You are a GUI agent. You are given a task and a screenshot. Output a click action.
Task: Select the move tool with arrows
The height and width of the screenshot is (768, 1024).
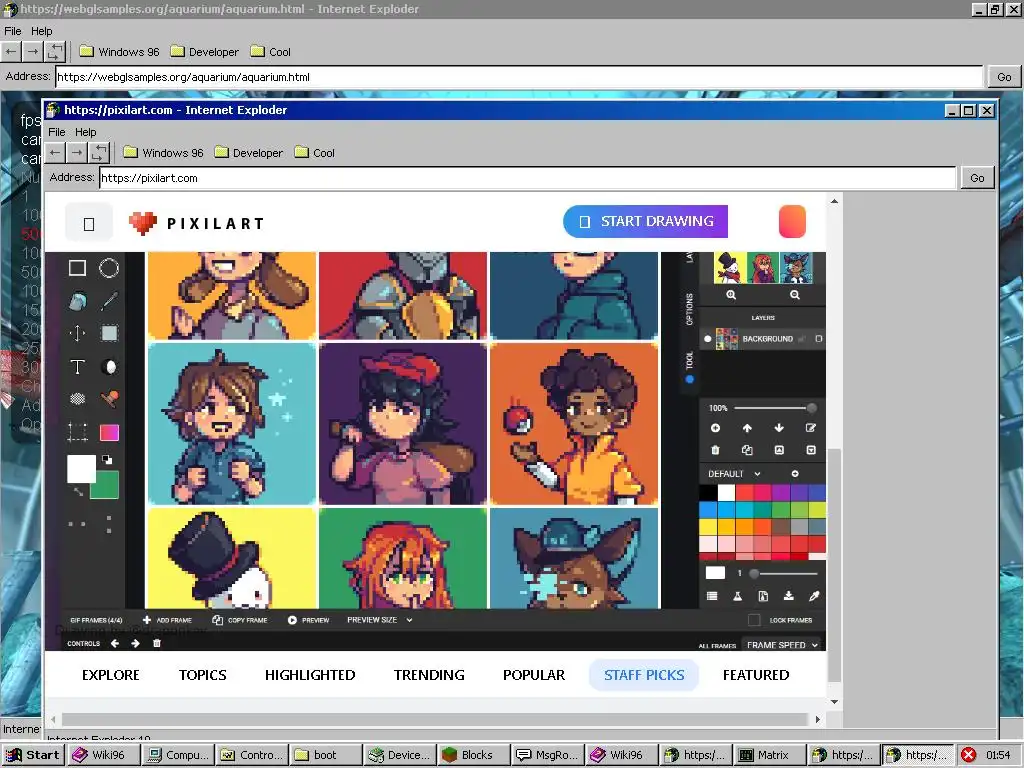pyautogui.click(x=78, y=334)
